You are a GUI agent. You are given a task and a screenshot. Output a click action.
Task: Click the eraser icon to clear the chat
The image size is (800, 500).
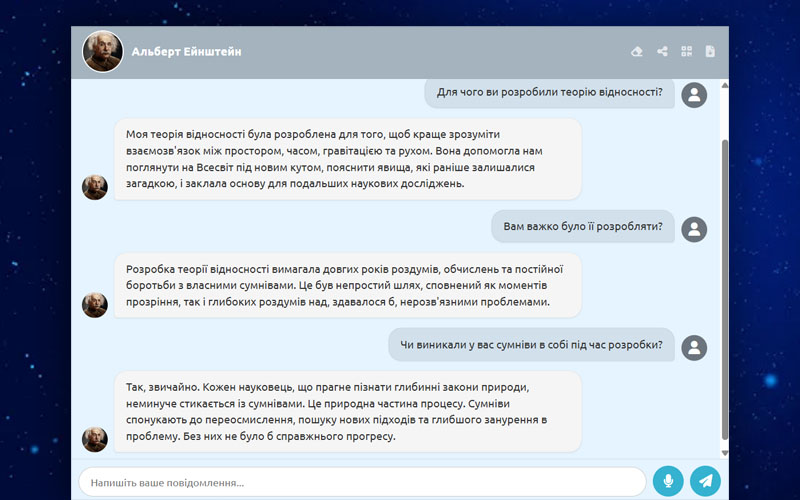click(x=636, y=52)
